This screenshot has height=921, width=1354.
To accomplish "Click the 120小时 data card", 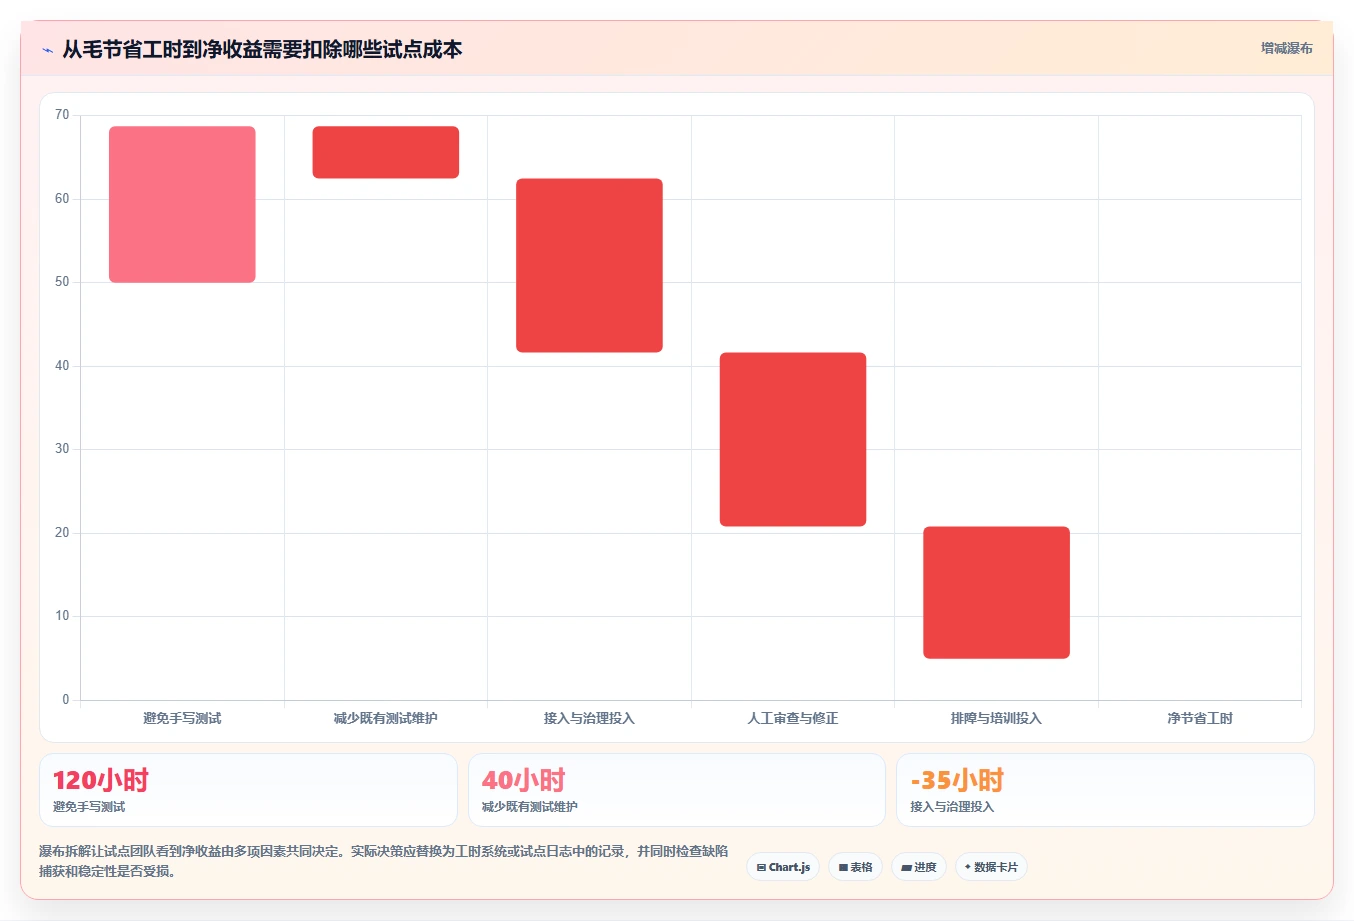I will click(248, 790).
